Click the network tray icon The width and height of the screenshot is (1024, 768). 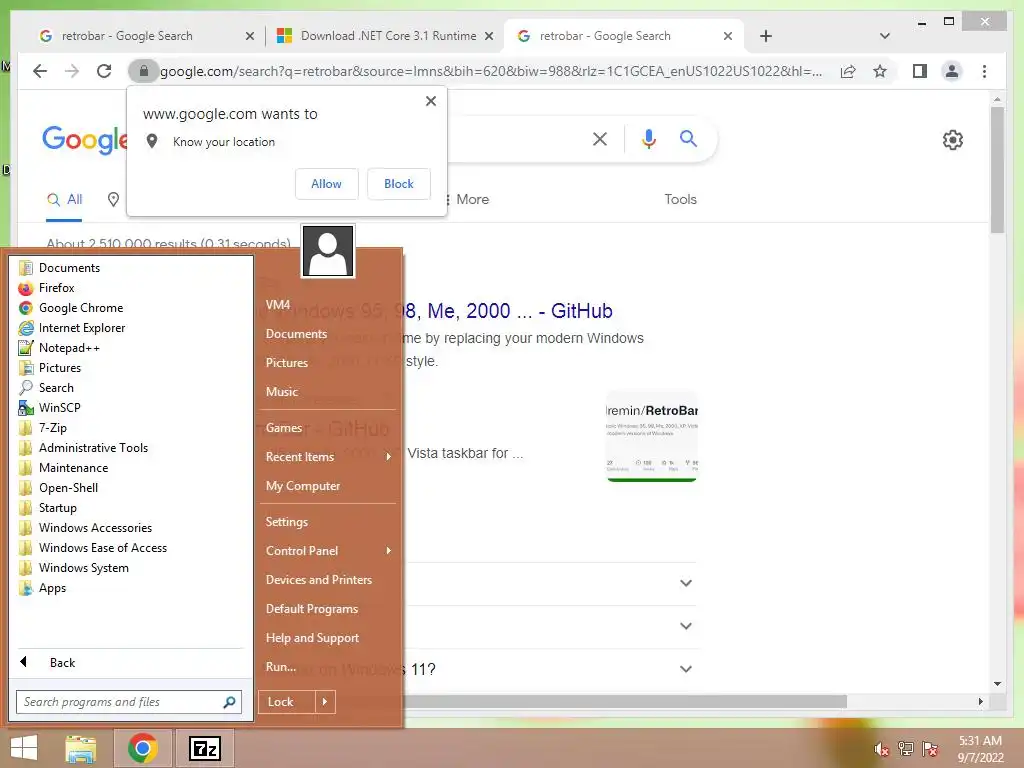[x=906, y=749]
